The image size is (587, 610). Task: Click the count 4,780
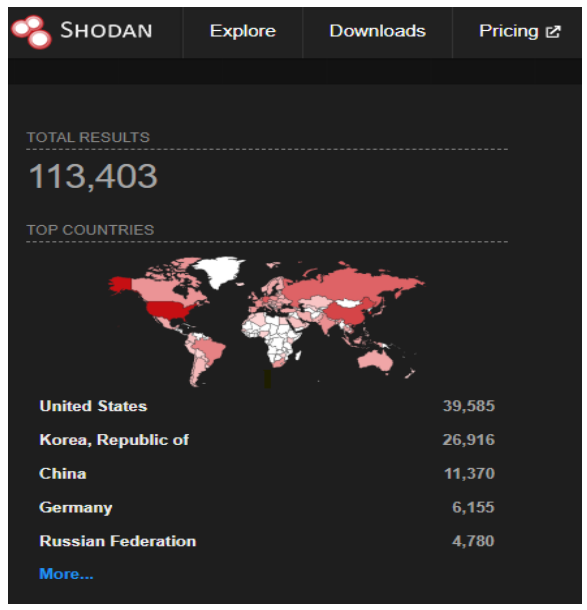(x=473, y=541)
